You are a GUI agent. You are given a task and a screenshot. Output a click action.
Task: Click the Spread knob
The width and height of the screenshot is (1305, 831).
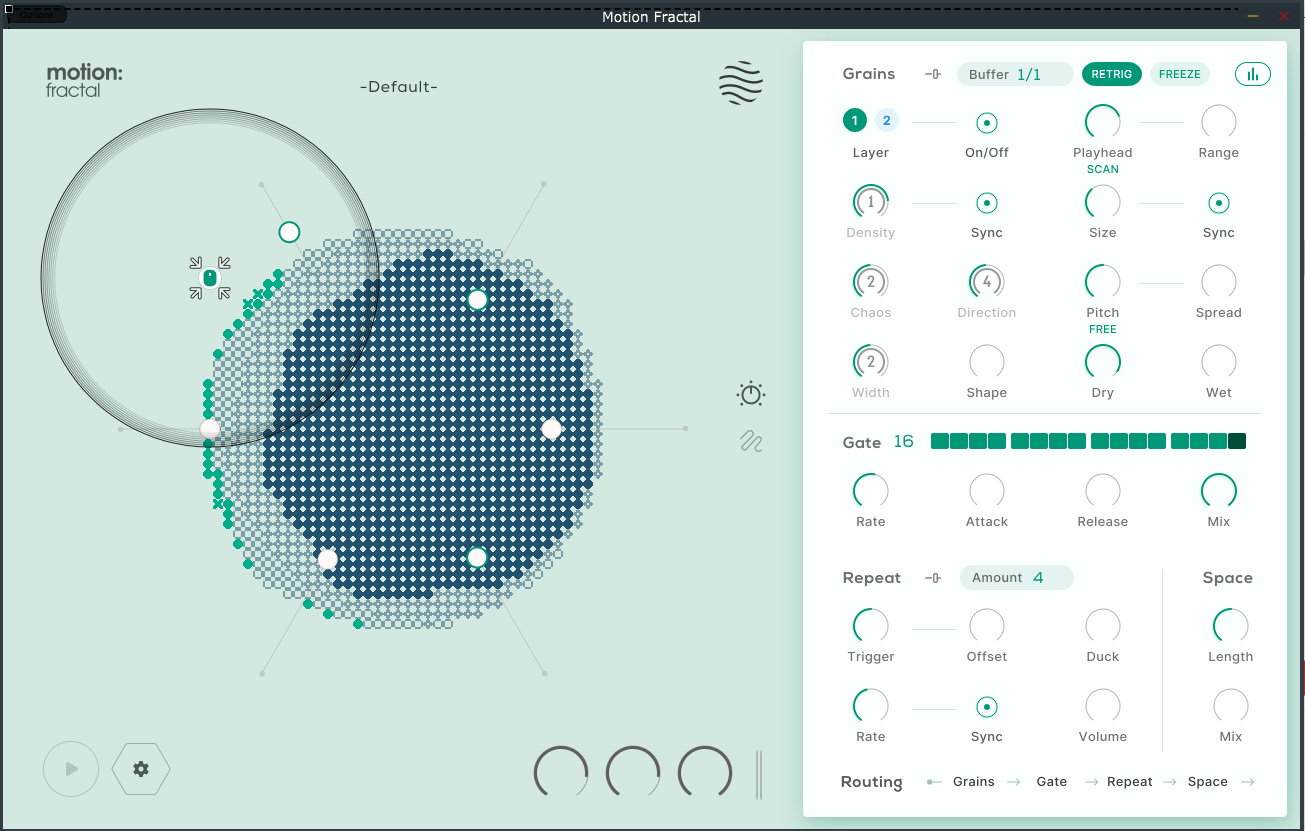coord(1219,282)
